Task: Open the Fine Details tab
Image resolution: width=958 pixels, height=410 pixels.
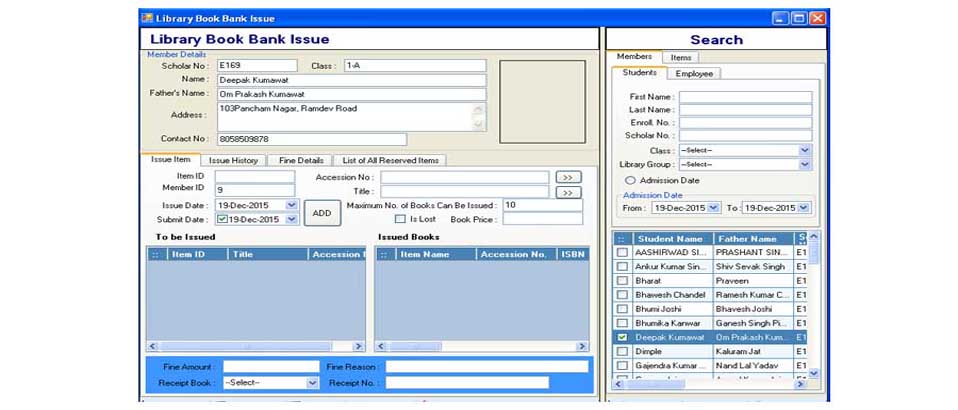Action: 301,160
